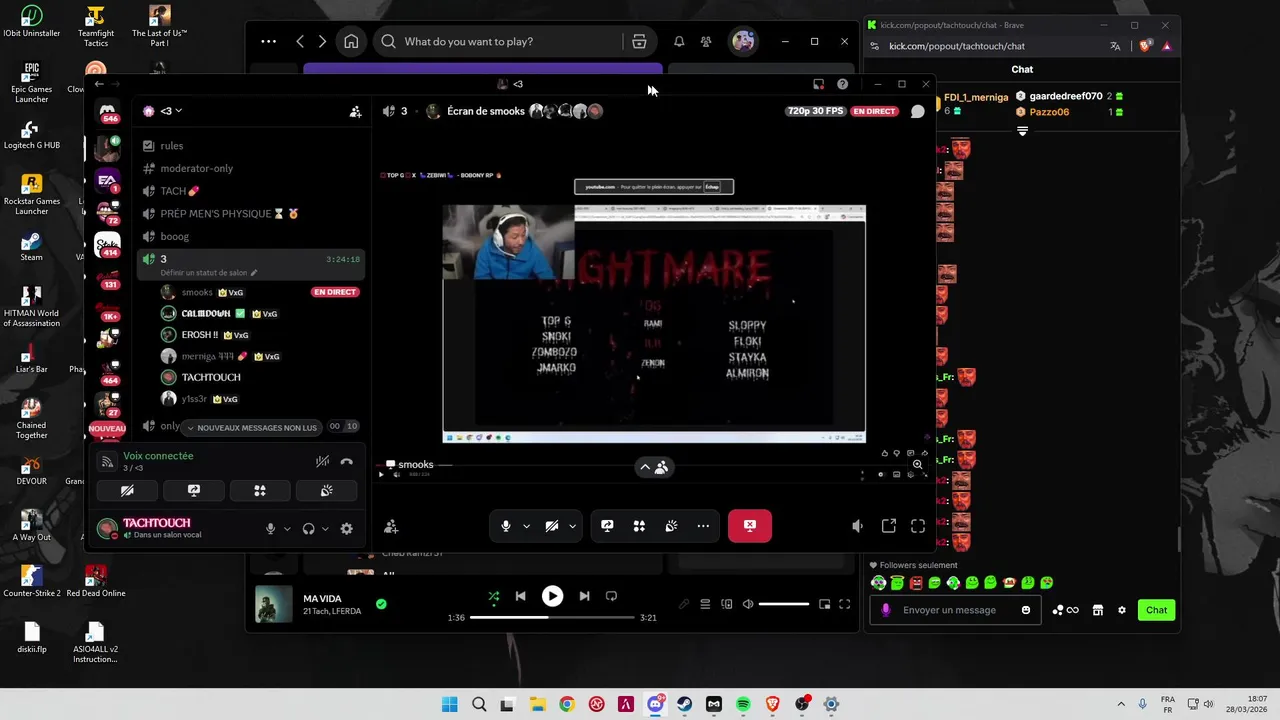Open the soundboard in the voice panel
Screen dimensions: 1280x720
(x=326, y=491)
